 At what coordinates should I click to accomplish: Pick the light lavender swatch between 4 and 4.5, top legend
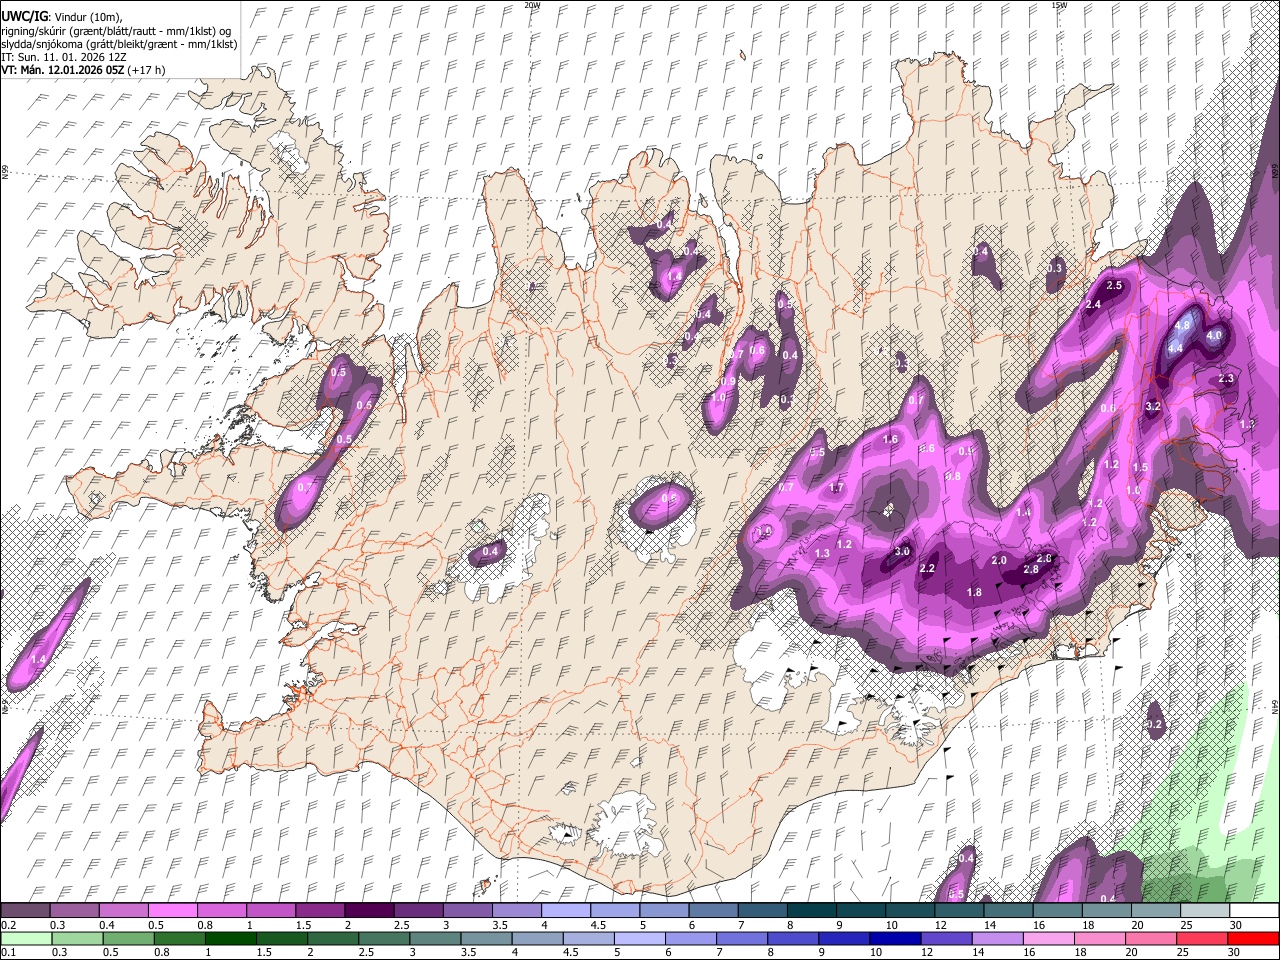pos(566,910)
